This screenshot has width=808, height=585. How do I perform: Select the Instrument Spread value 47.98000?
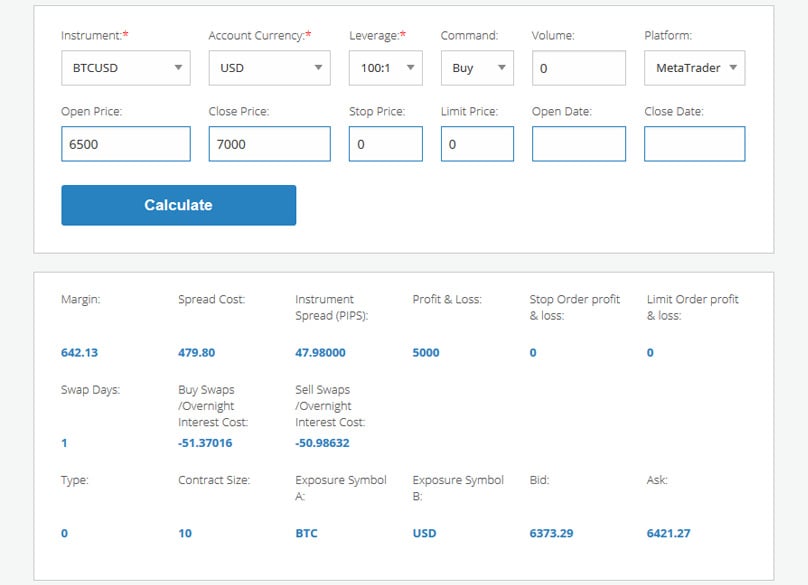(320, 353)
